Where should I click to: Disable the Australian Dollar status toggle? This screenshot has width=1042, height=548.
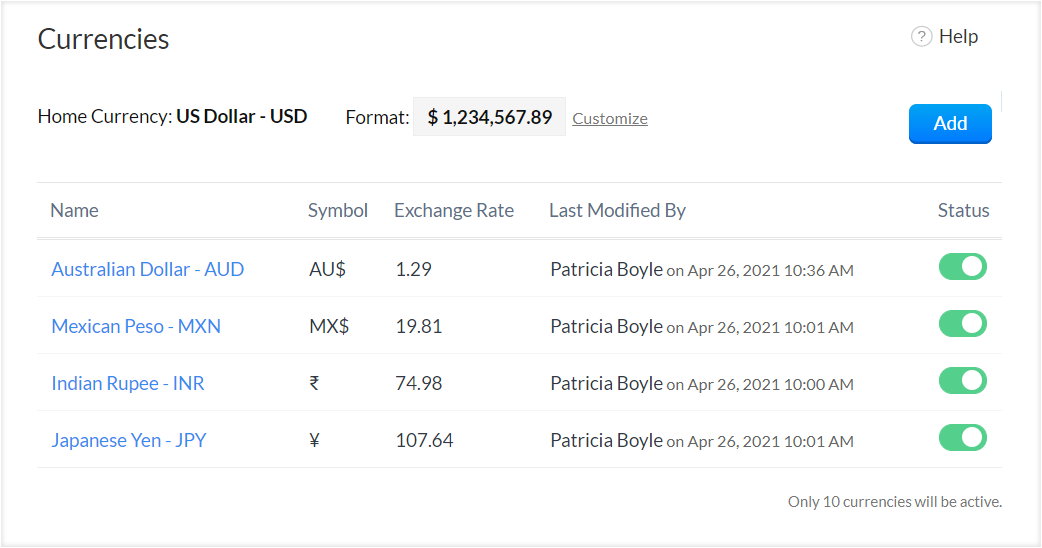pos(962,267)
